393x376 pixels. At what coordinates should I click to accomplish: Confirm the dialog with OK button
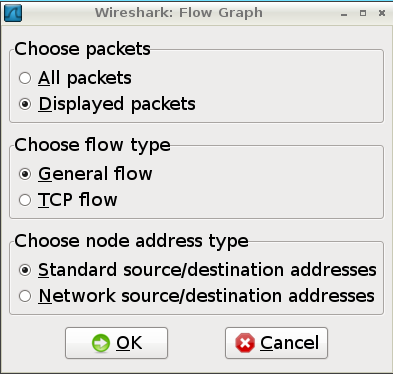[116, 343]
